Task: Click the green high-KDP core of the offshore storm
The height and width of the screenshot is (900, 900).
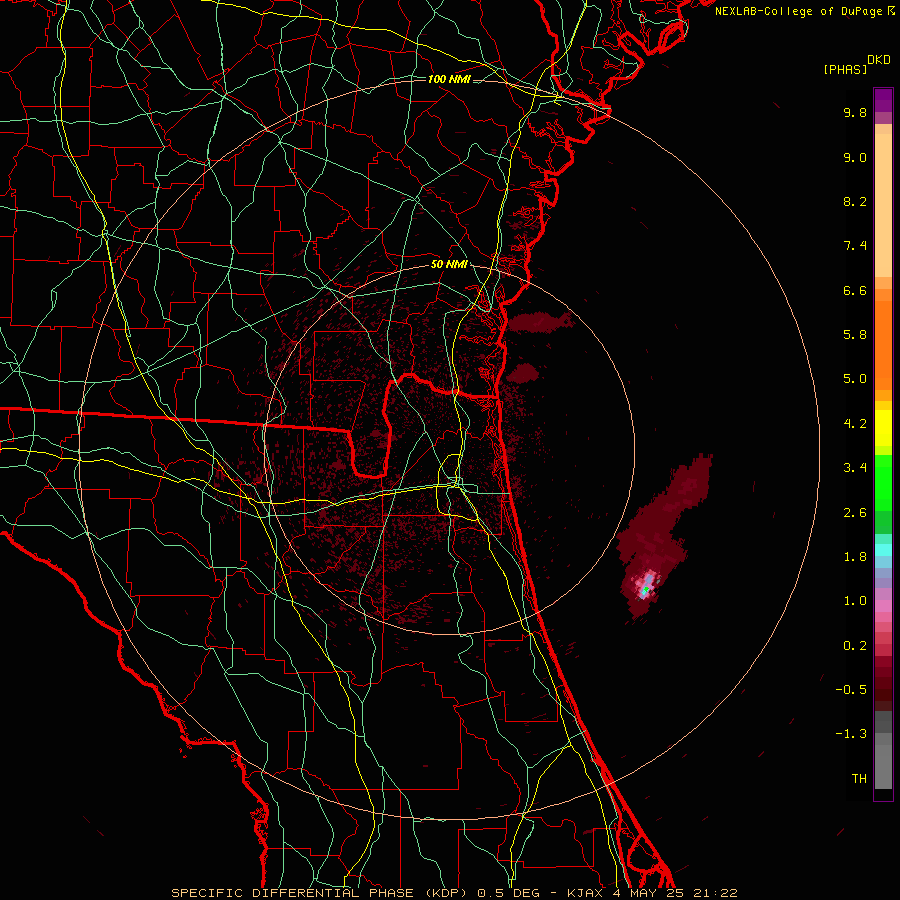Action: [645, 590]
